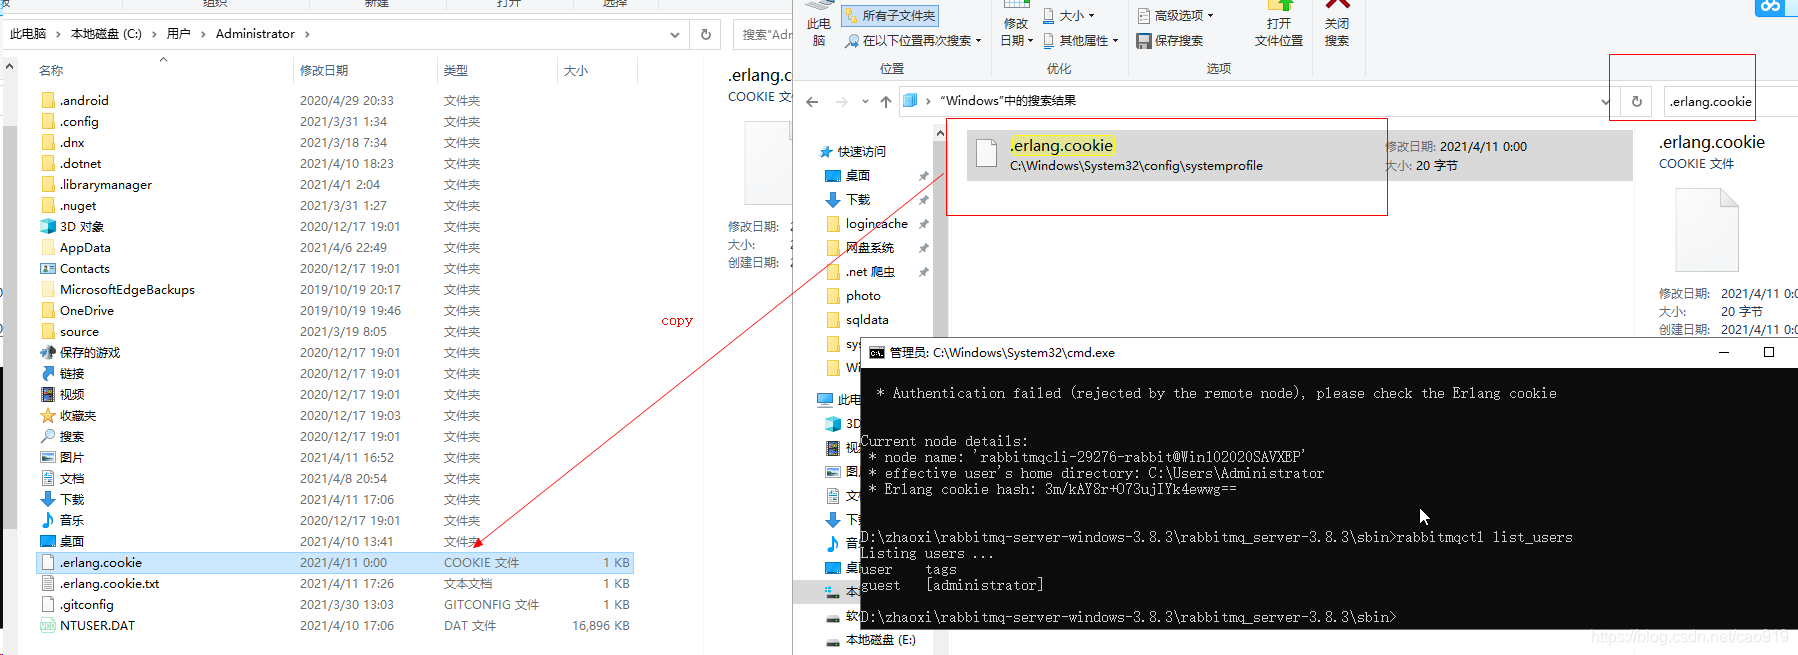Select the 图片 folder icon

pos(48,457)
